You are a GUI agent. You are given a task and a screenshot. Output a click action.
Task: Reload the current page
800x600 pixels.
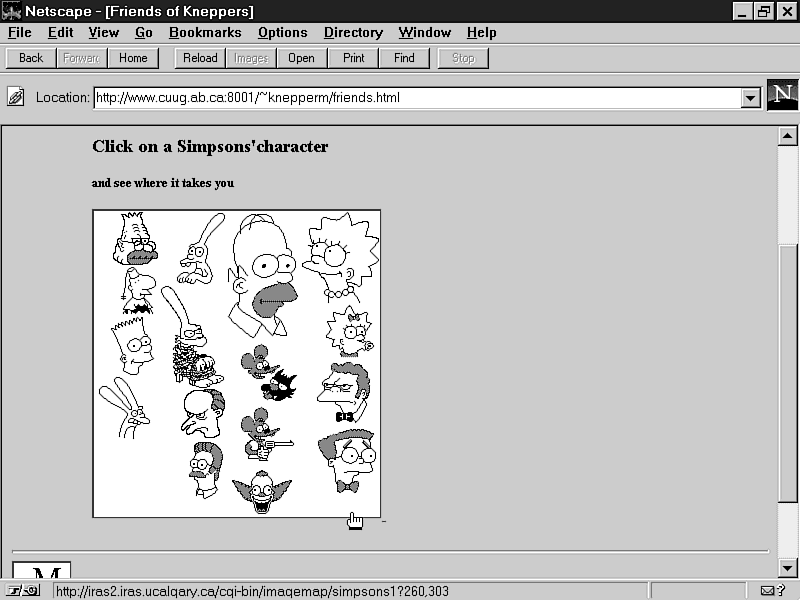pos(200,58)
